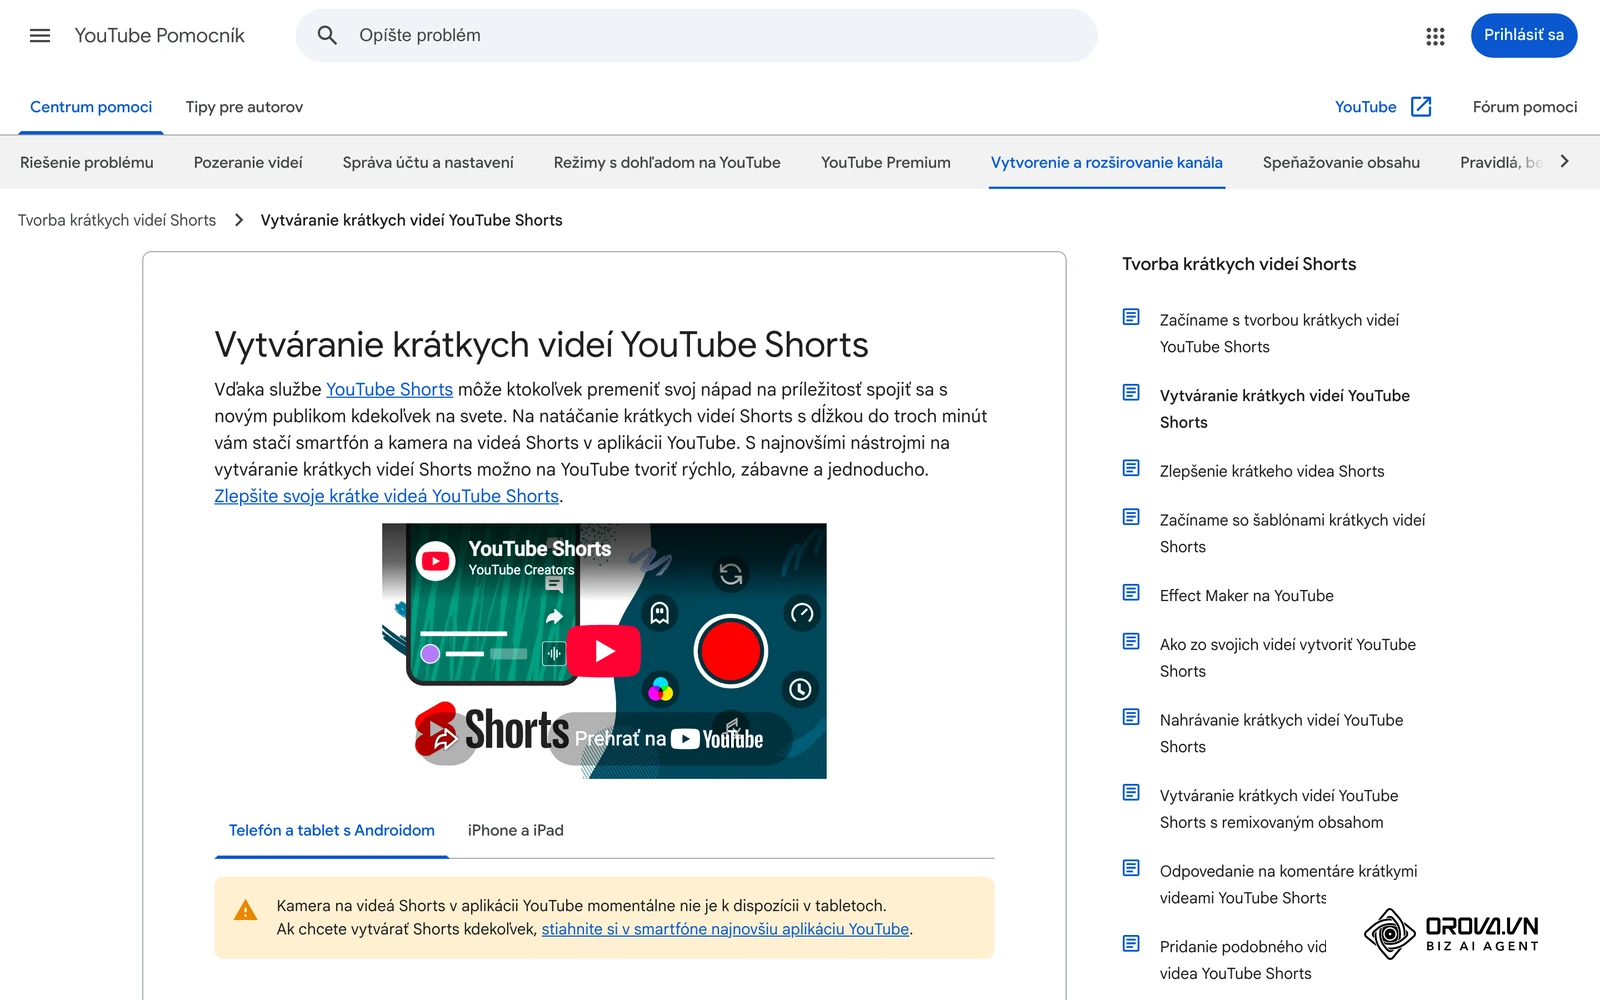Select the iPhone a iPad tab
Image resolution: width=1600 pixels, height=1000 pixels.
pyautogui.click(x=515, y=831)
